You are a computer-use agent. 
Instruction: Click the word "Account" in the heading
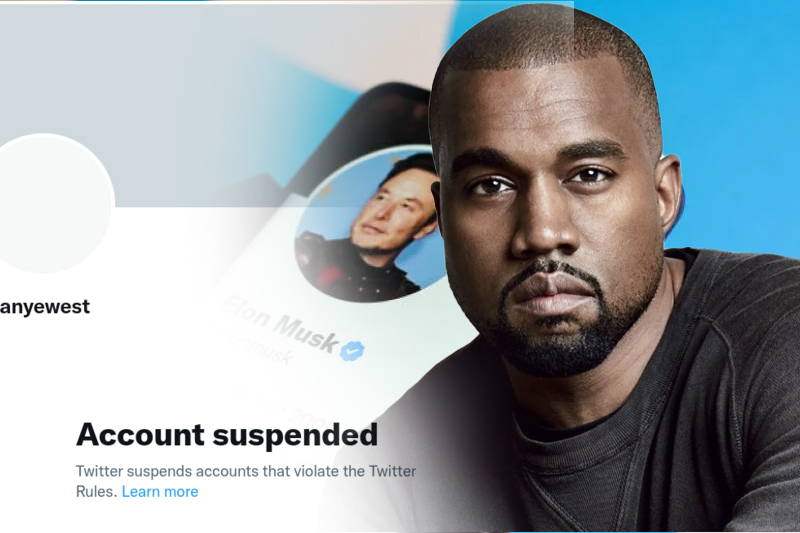click(x=140, y=435)
